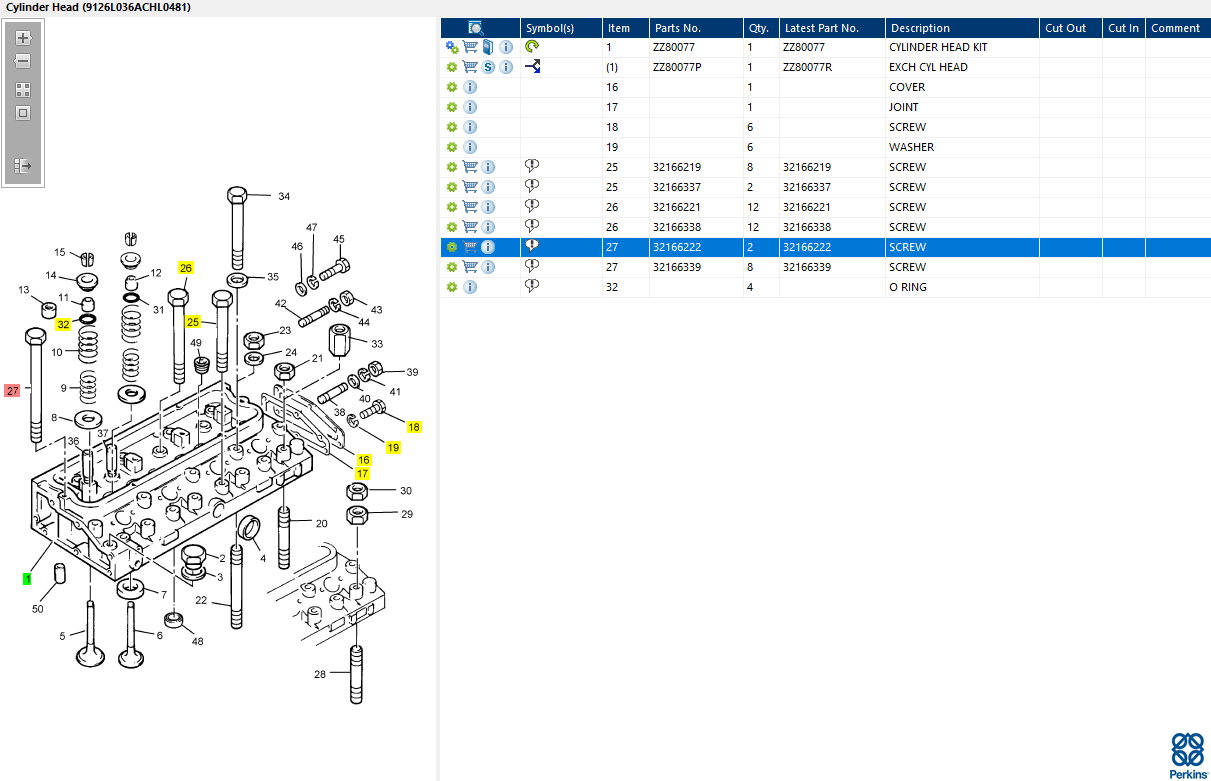Image resolution: width=1211 pixels, height=781 pixels.
Task: Click note bubble symbol for part 32166221
Action: point(532,206)
